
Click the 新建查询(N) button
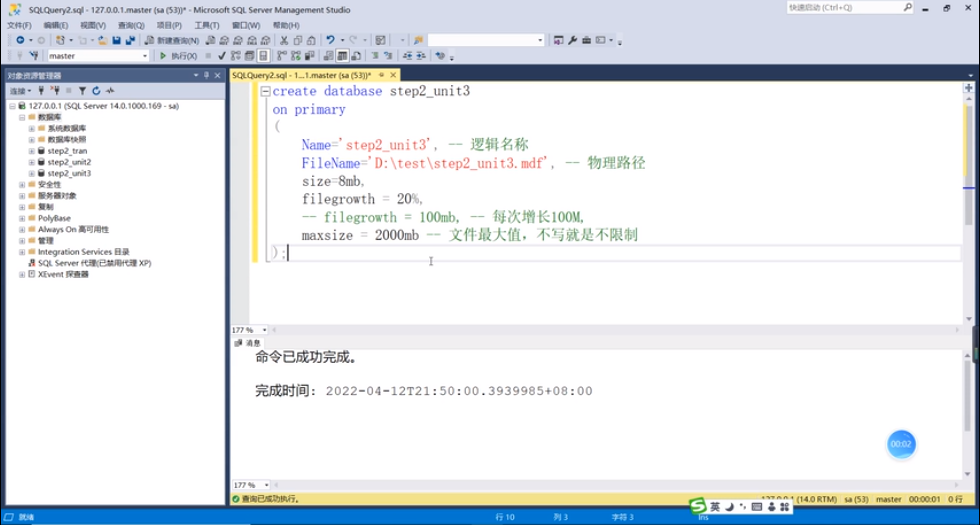pyautogui.click(x=172, y=40)
